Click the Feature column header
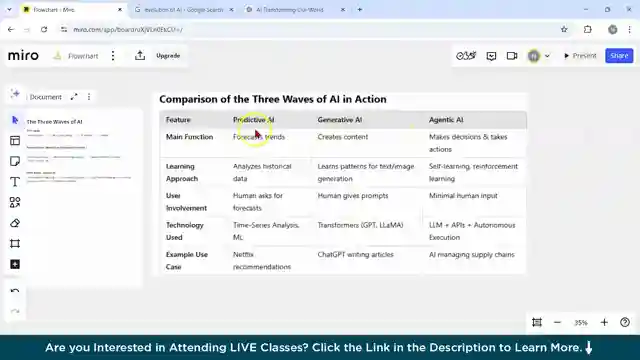Screen dimensions: 640x360 (x=178, y=120)
